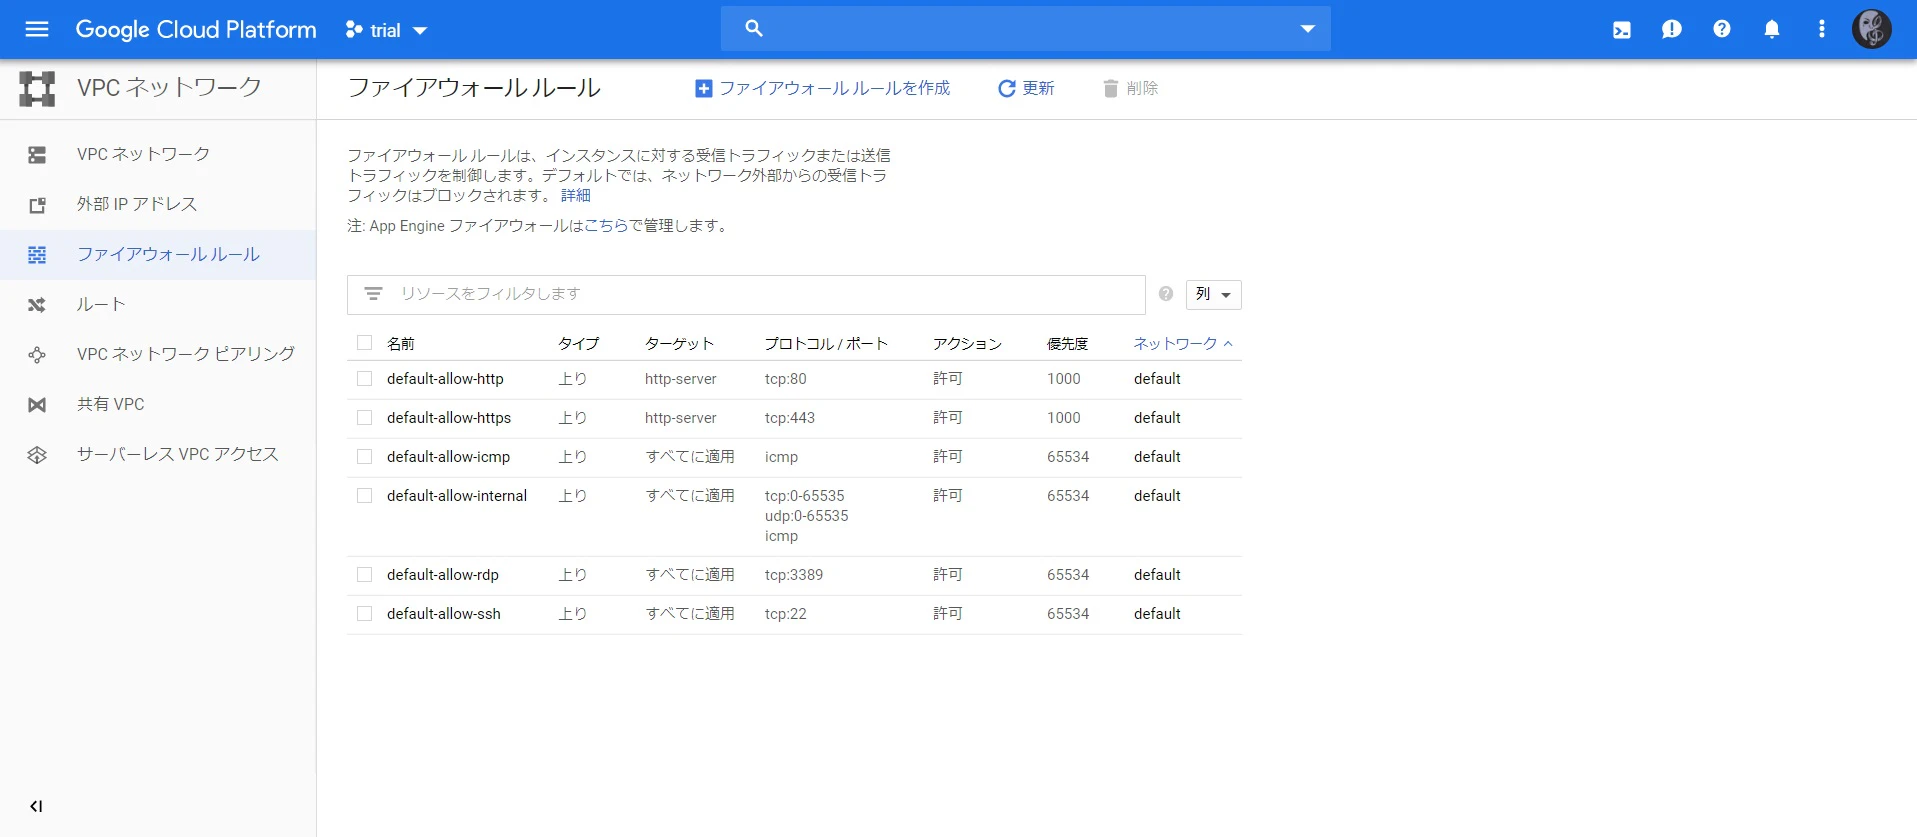Open the 列 column display dropdown

coord(1213,294)
